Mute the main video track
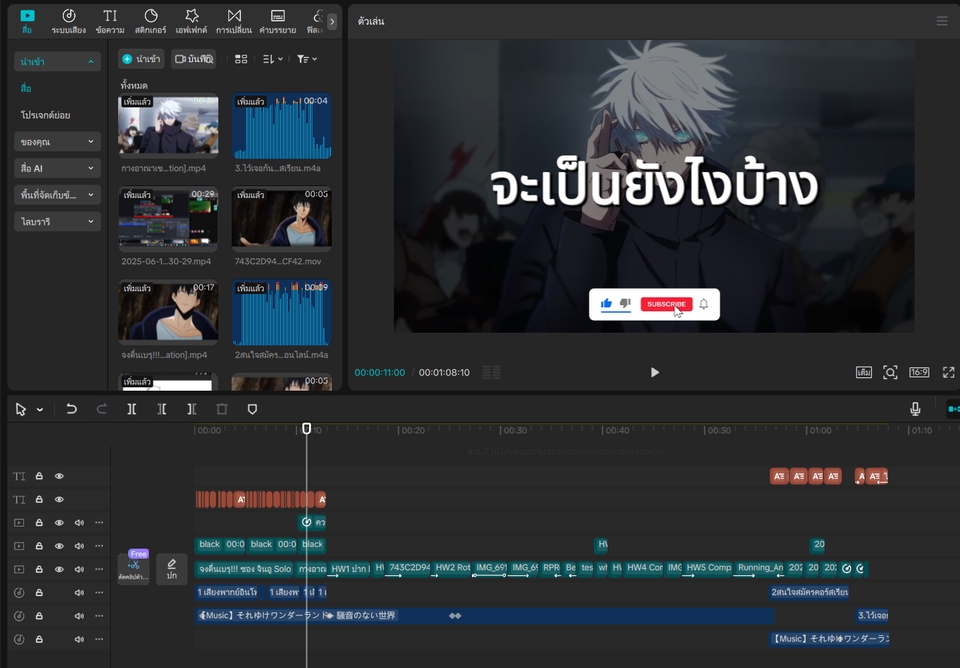The image size is (960, 668). tap(79, 569)
